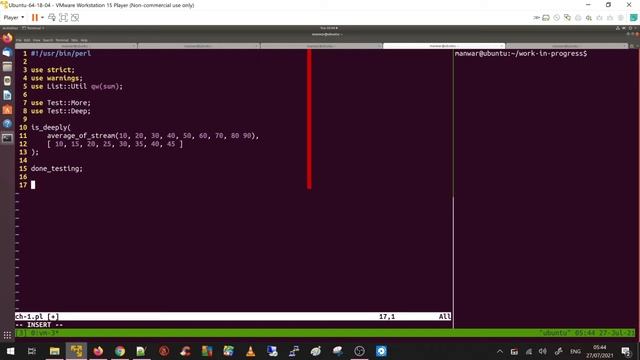Open LibreOffice Writer from the Ubuntu dock
The image size is (640, 360).
click(x=7, y=95)
